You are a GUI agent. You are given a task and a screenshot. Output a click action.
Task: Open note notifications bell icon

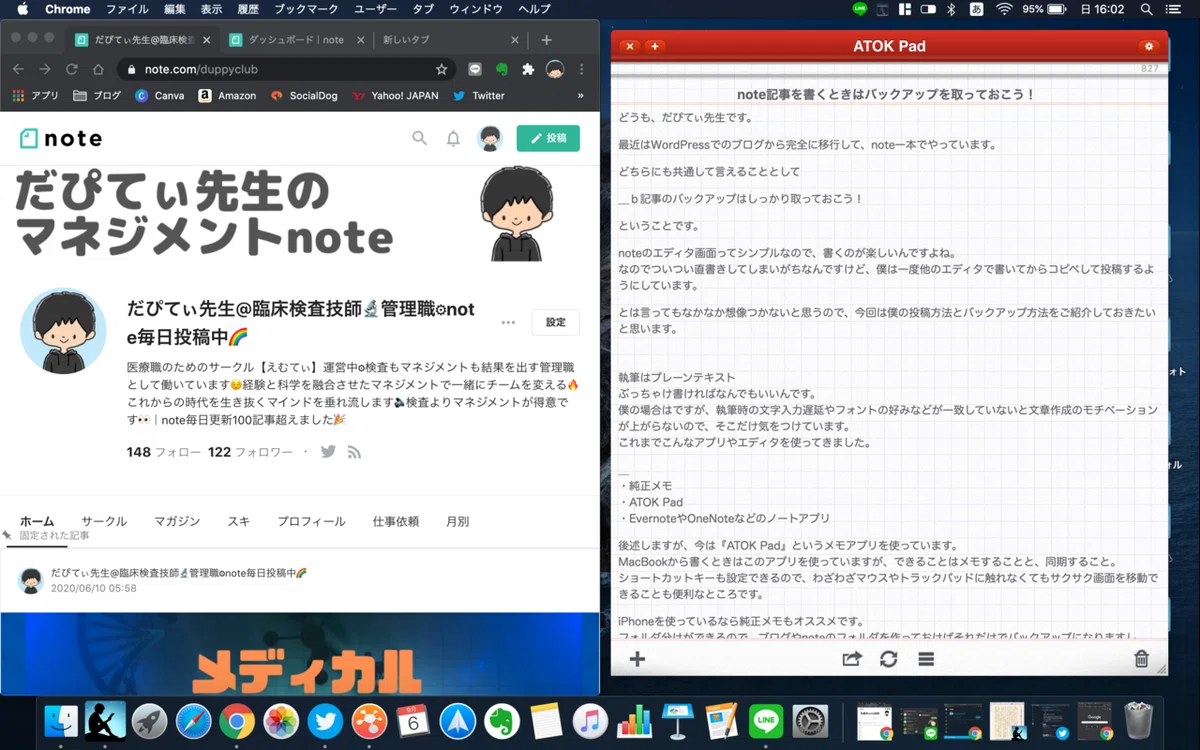click(453, 138)
